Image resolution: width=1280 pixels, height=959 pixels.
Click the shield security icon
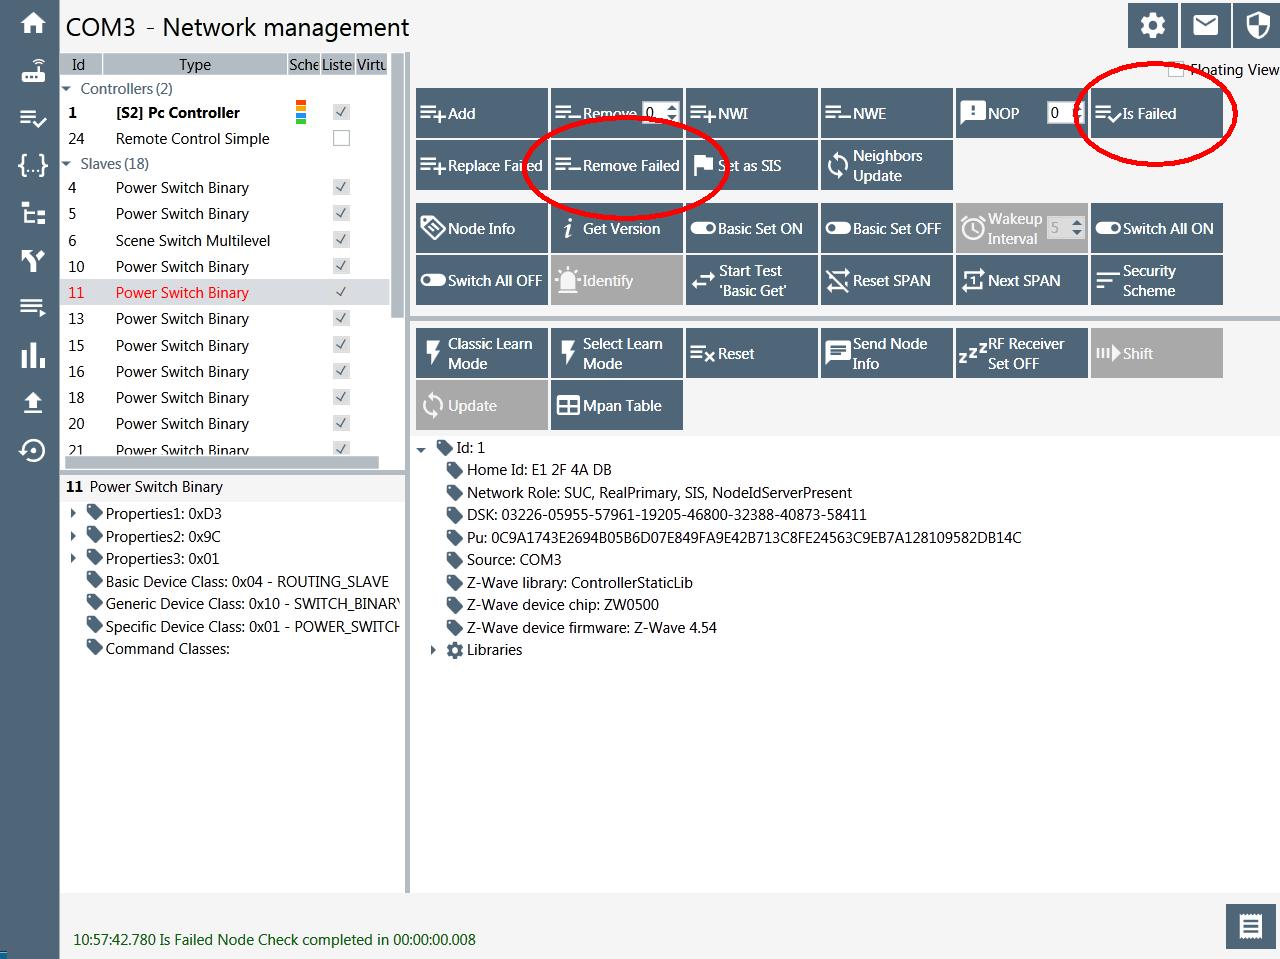(x=1257, y=25)
